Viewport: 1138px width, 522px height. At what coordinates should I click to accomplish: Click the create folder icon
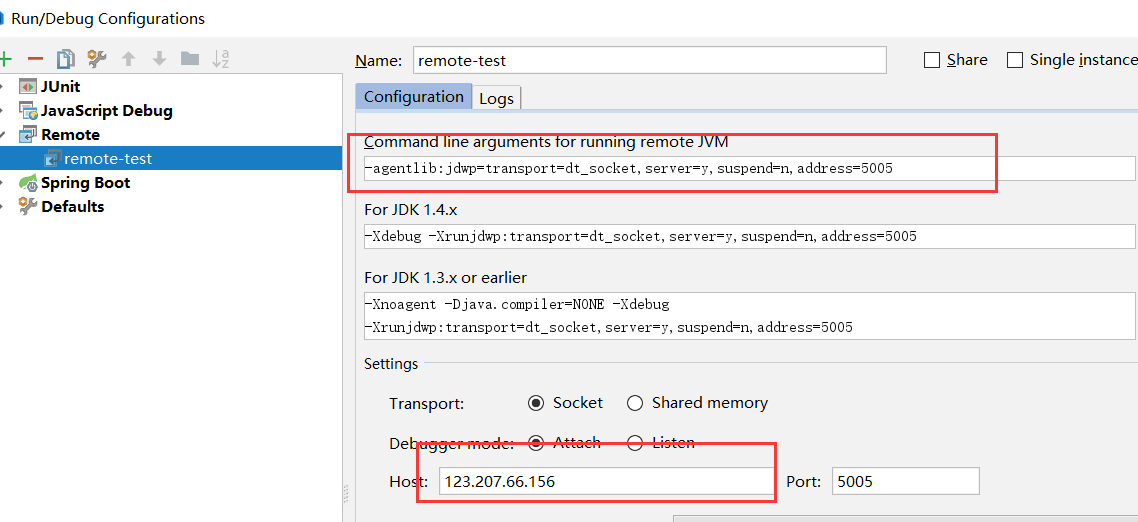pos(190,59)
